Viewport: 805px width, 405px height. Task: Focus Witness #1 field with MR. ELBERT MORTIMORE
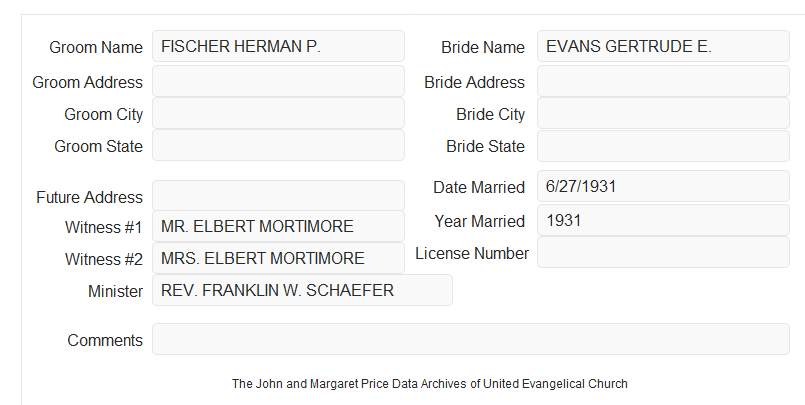(x=278, y=226)
